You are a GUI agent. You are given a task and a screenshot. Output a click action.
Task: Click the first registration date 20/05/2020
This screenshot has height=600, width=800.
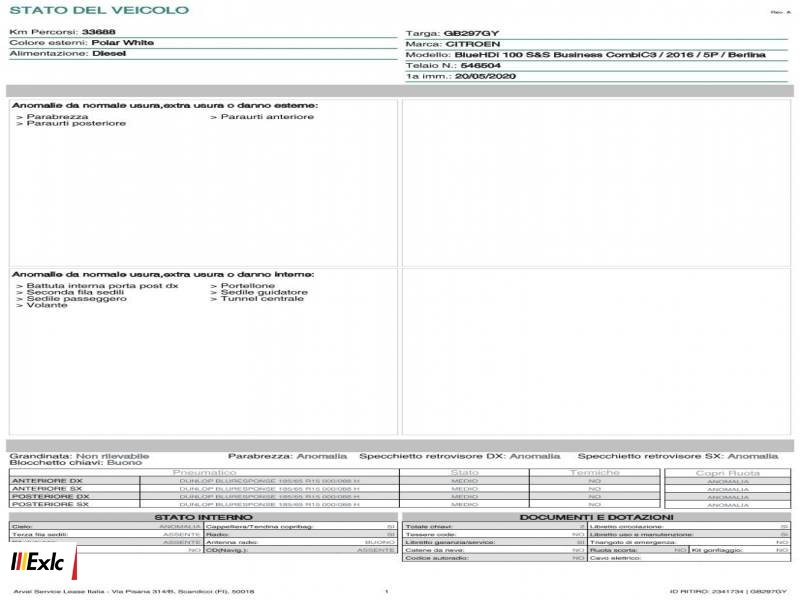(x=485, y=76)
